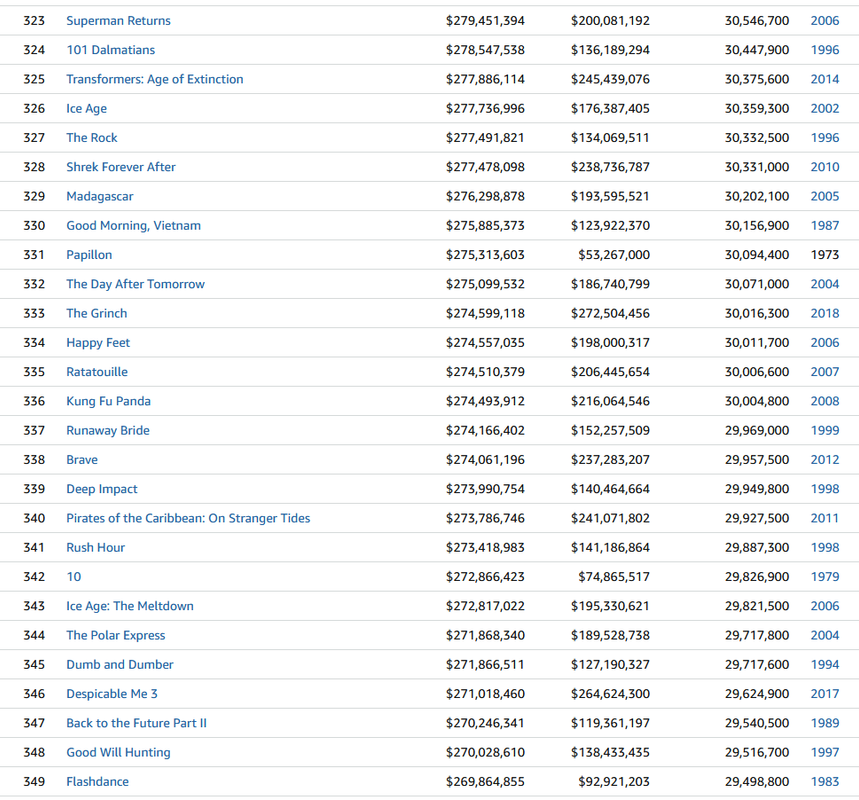
Task: Open year 2004 in Polar Express row
Action: point(824,635)
